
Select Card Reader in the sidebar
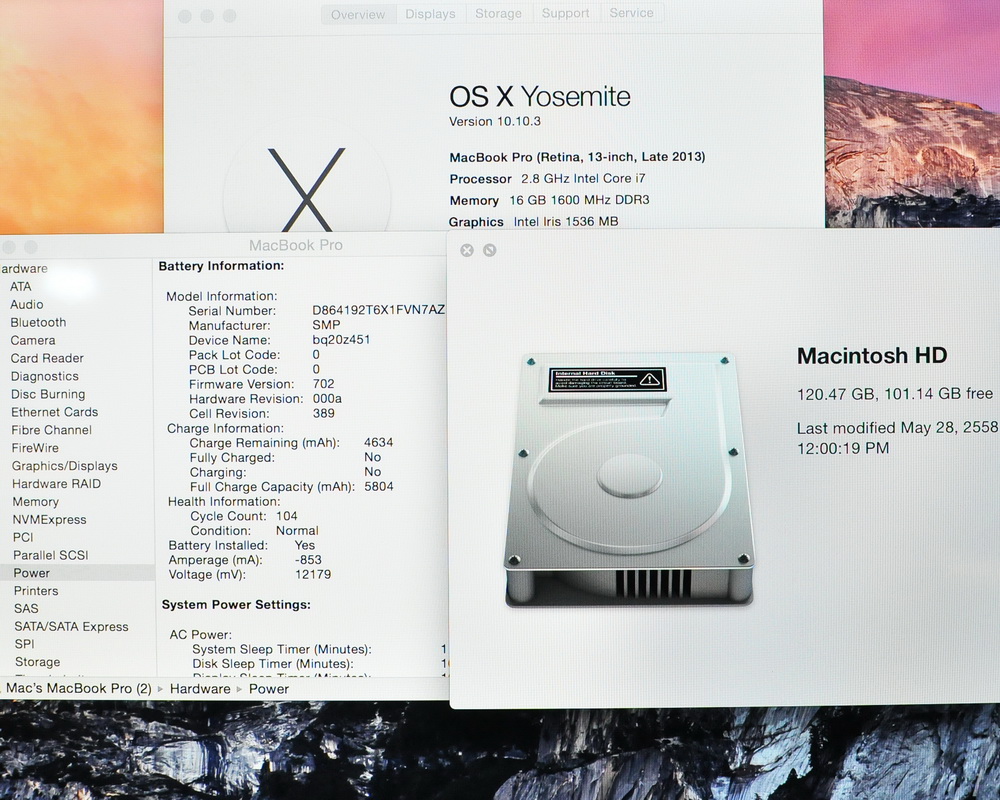click(47, 358)
